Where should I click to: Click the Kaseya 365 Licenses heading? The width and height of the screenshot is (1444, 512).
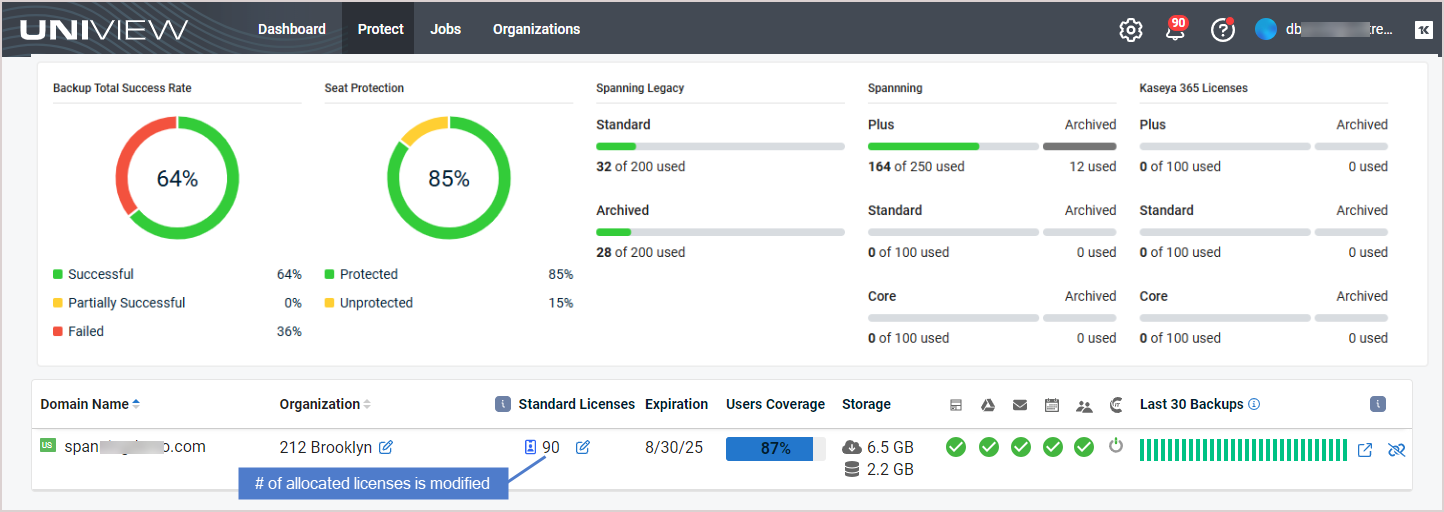coord(1193,88)
